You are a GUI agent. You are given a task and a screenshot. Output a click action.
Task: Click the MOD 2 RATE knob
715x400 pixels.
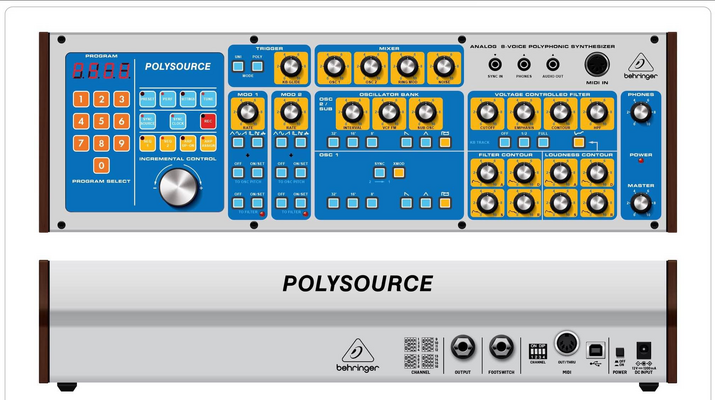[x=291, y=112]
